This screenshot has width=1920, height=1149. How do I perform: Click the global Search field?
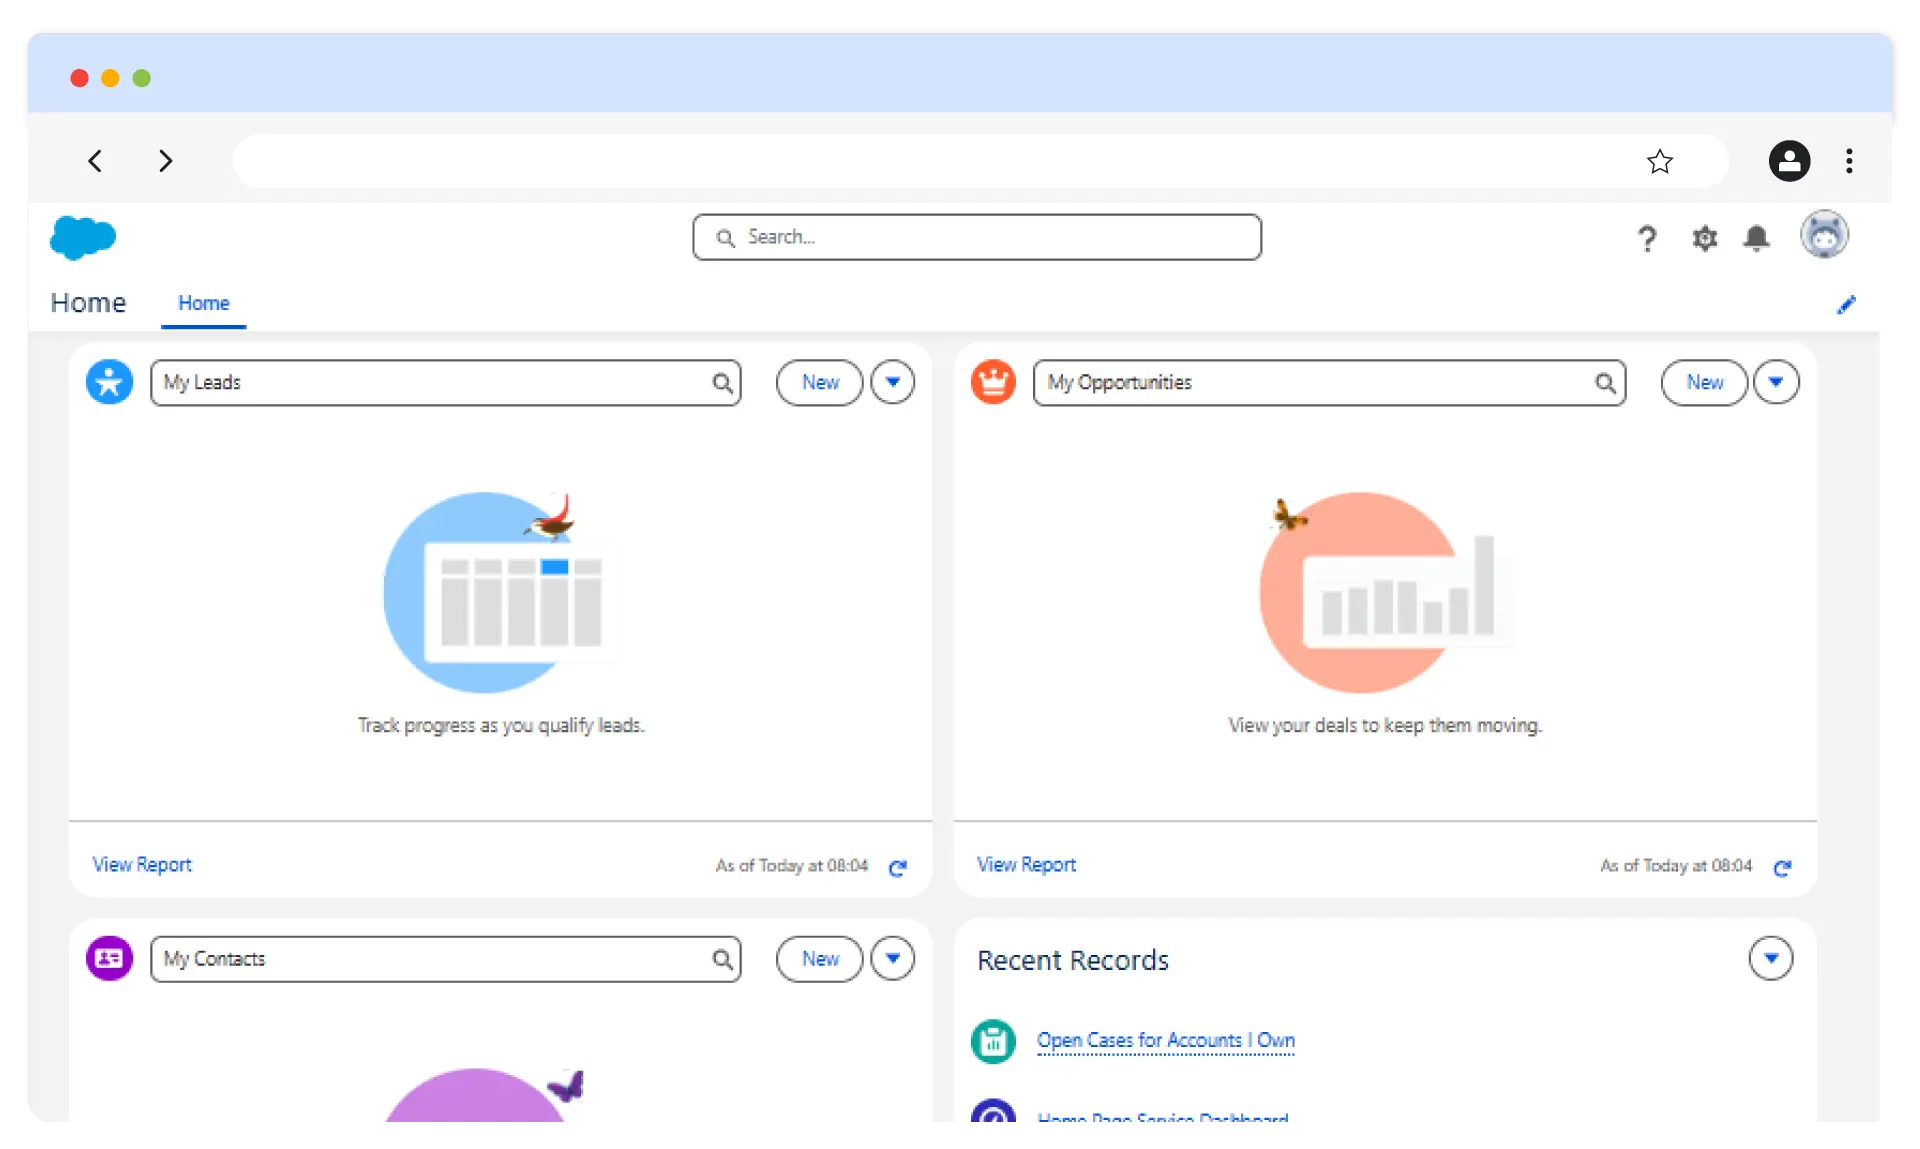click(x=976, y=237)
